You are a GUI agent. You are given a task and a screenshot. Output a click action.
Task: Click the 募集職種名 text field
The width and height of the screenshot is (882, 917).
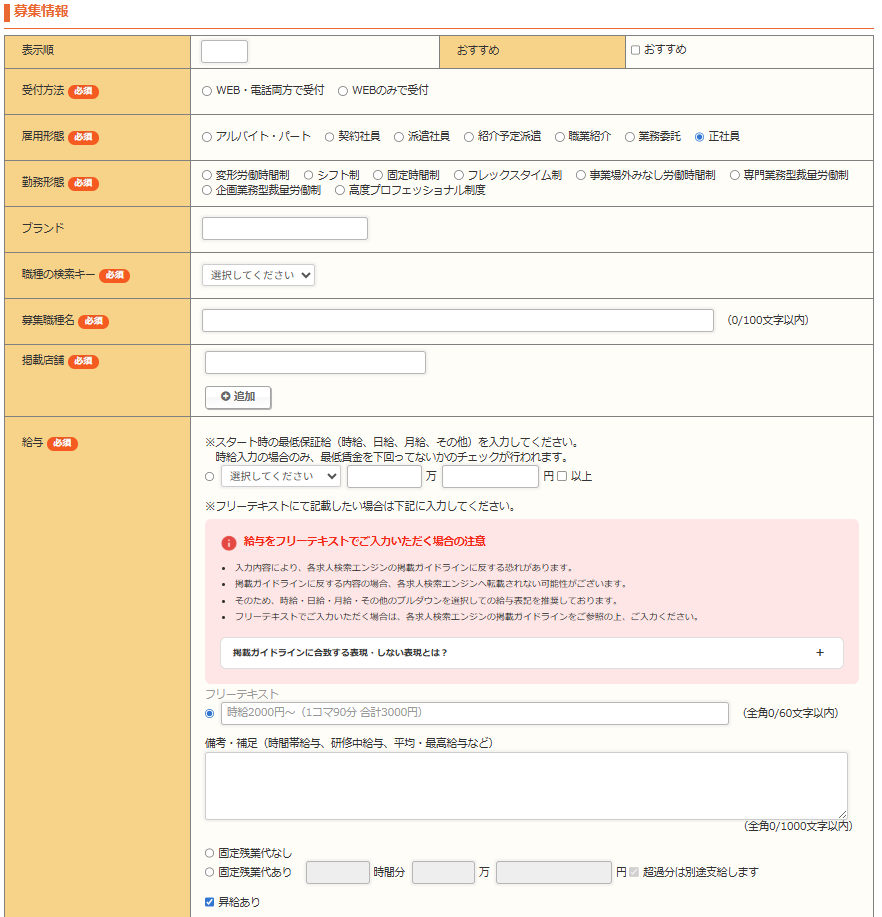457,320
